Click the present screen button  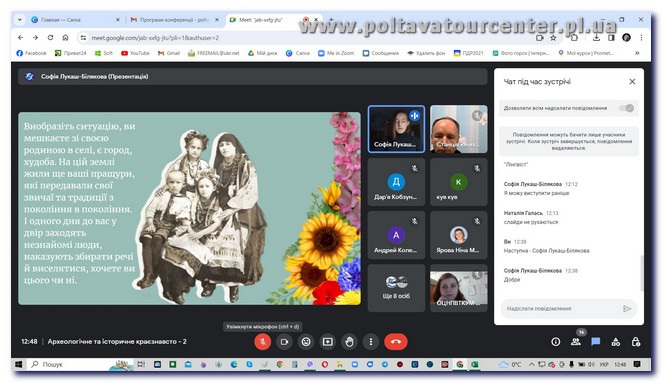click(x=328, y=342)
